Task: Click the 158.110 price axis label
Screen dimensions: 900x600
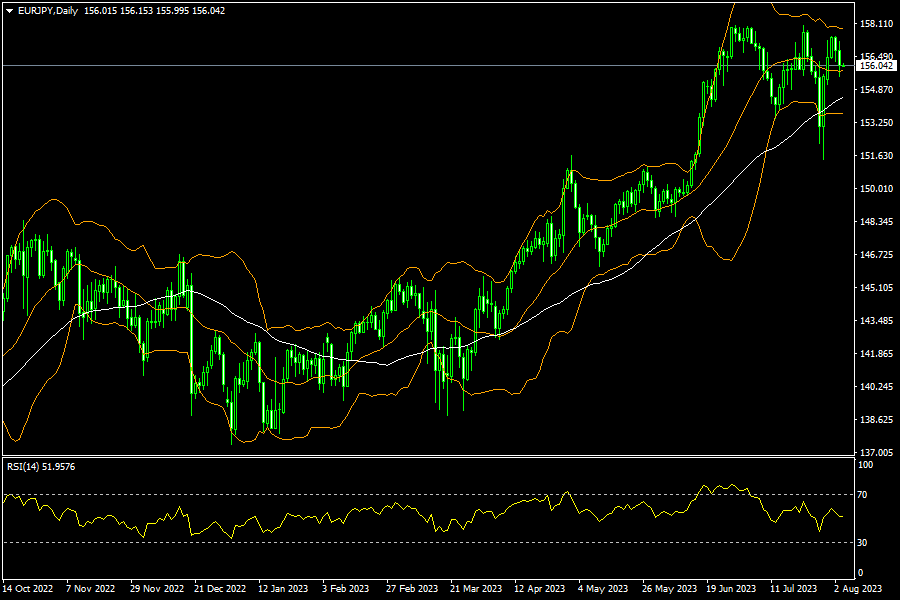Action: [x=876, y=24]
